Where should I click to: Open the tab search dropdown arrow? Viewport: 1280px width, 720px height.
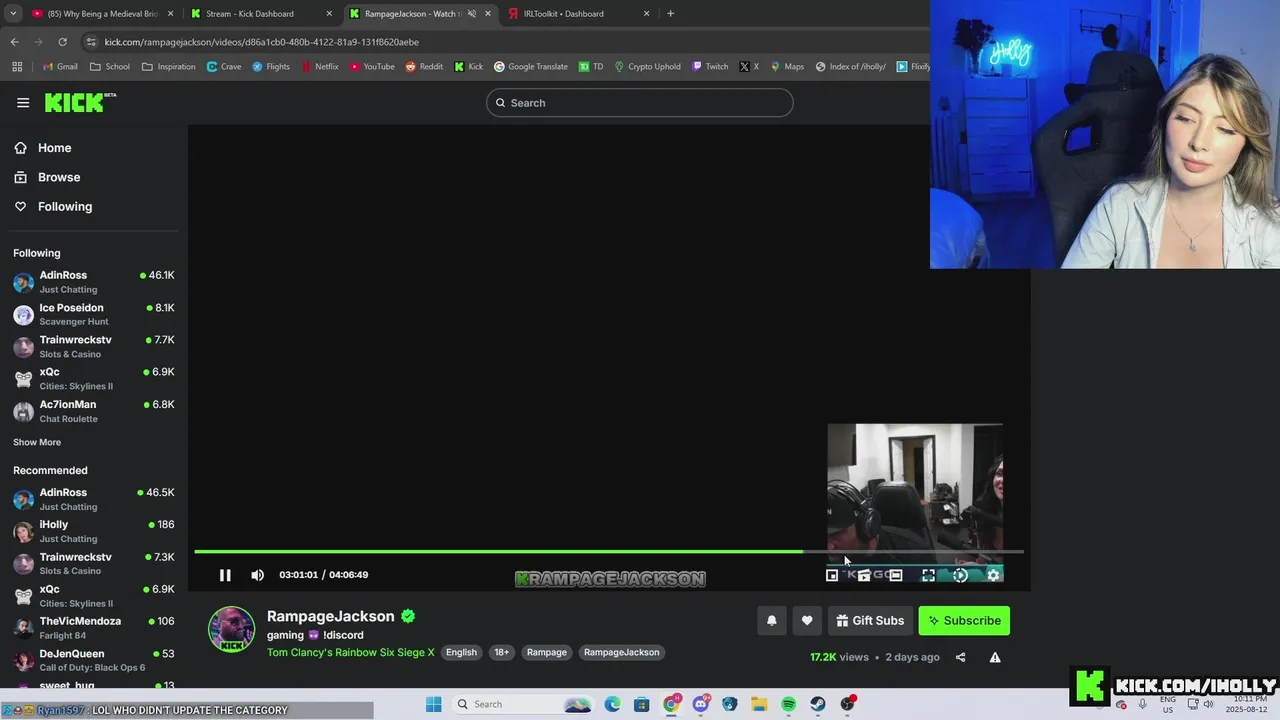point(12,14)
